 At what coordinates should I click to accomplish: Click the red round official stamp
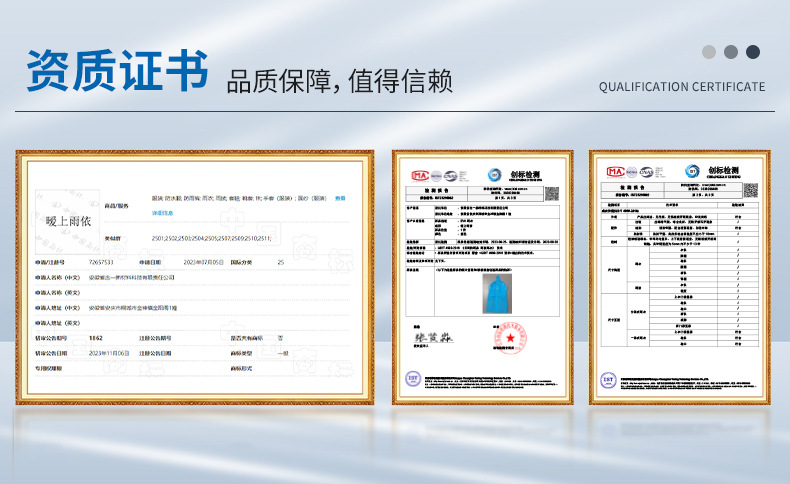509,337
